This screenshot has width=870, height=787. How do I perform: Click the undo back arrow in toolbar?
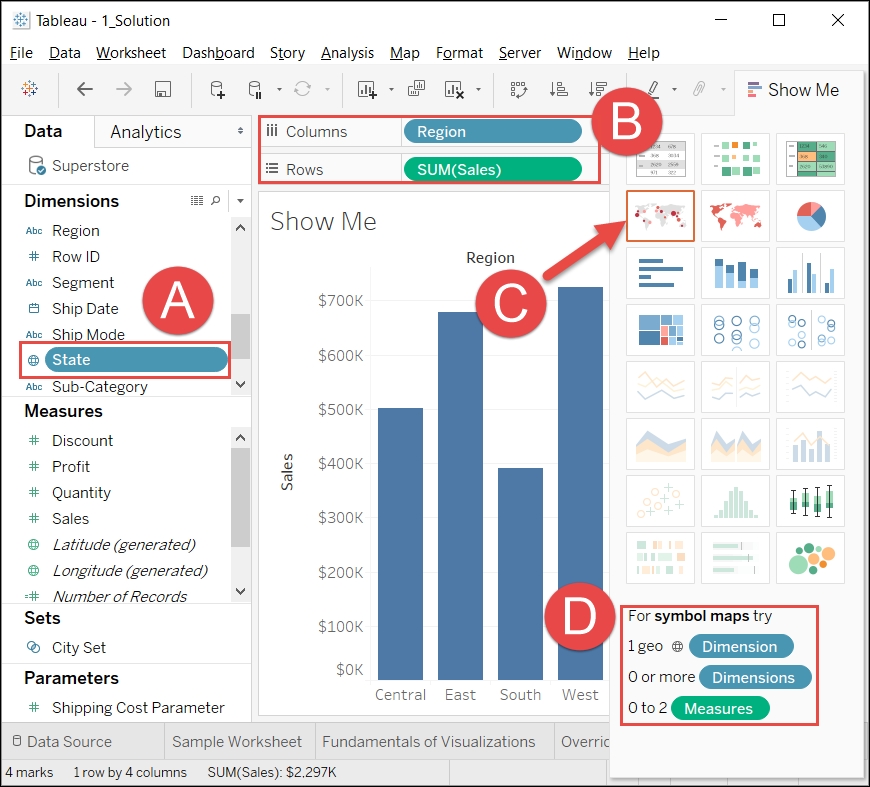(84, 89)
